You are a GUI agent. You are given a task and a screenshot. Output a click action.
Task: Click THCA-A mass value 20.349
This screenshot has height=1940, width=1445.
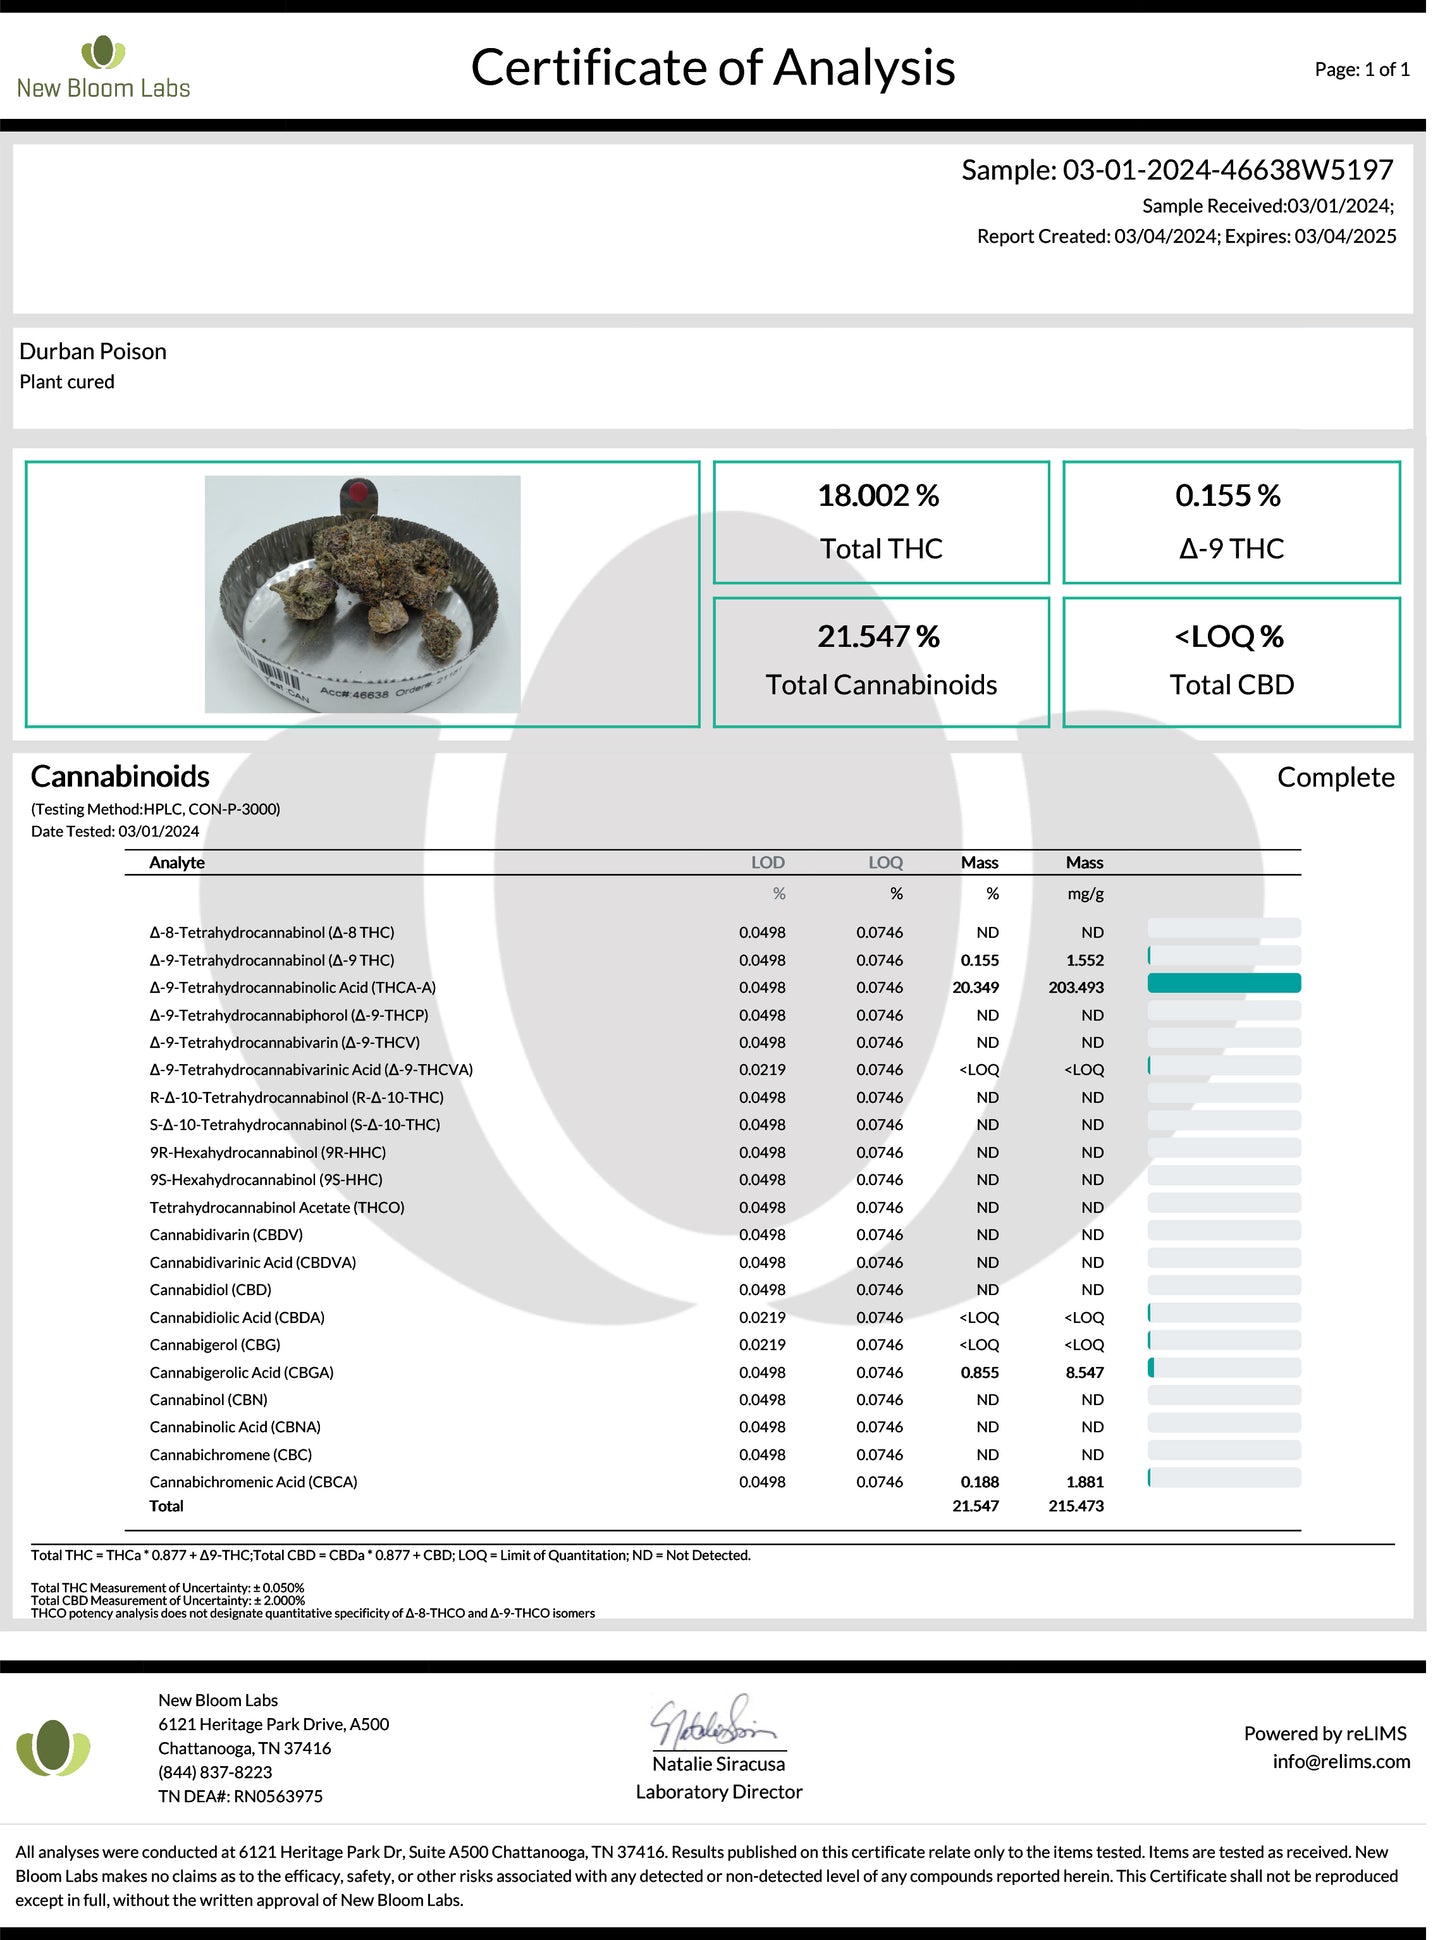(975, 987)
